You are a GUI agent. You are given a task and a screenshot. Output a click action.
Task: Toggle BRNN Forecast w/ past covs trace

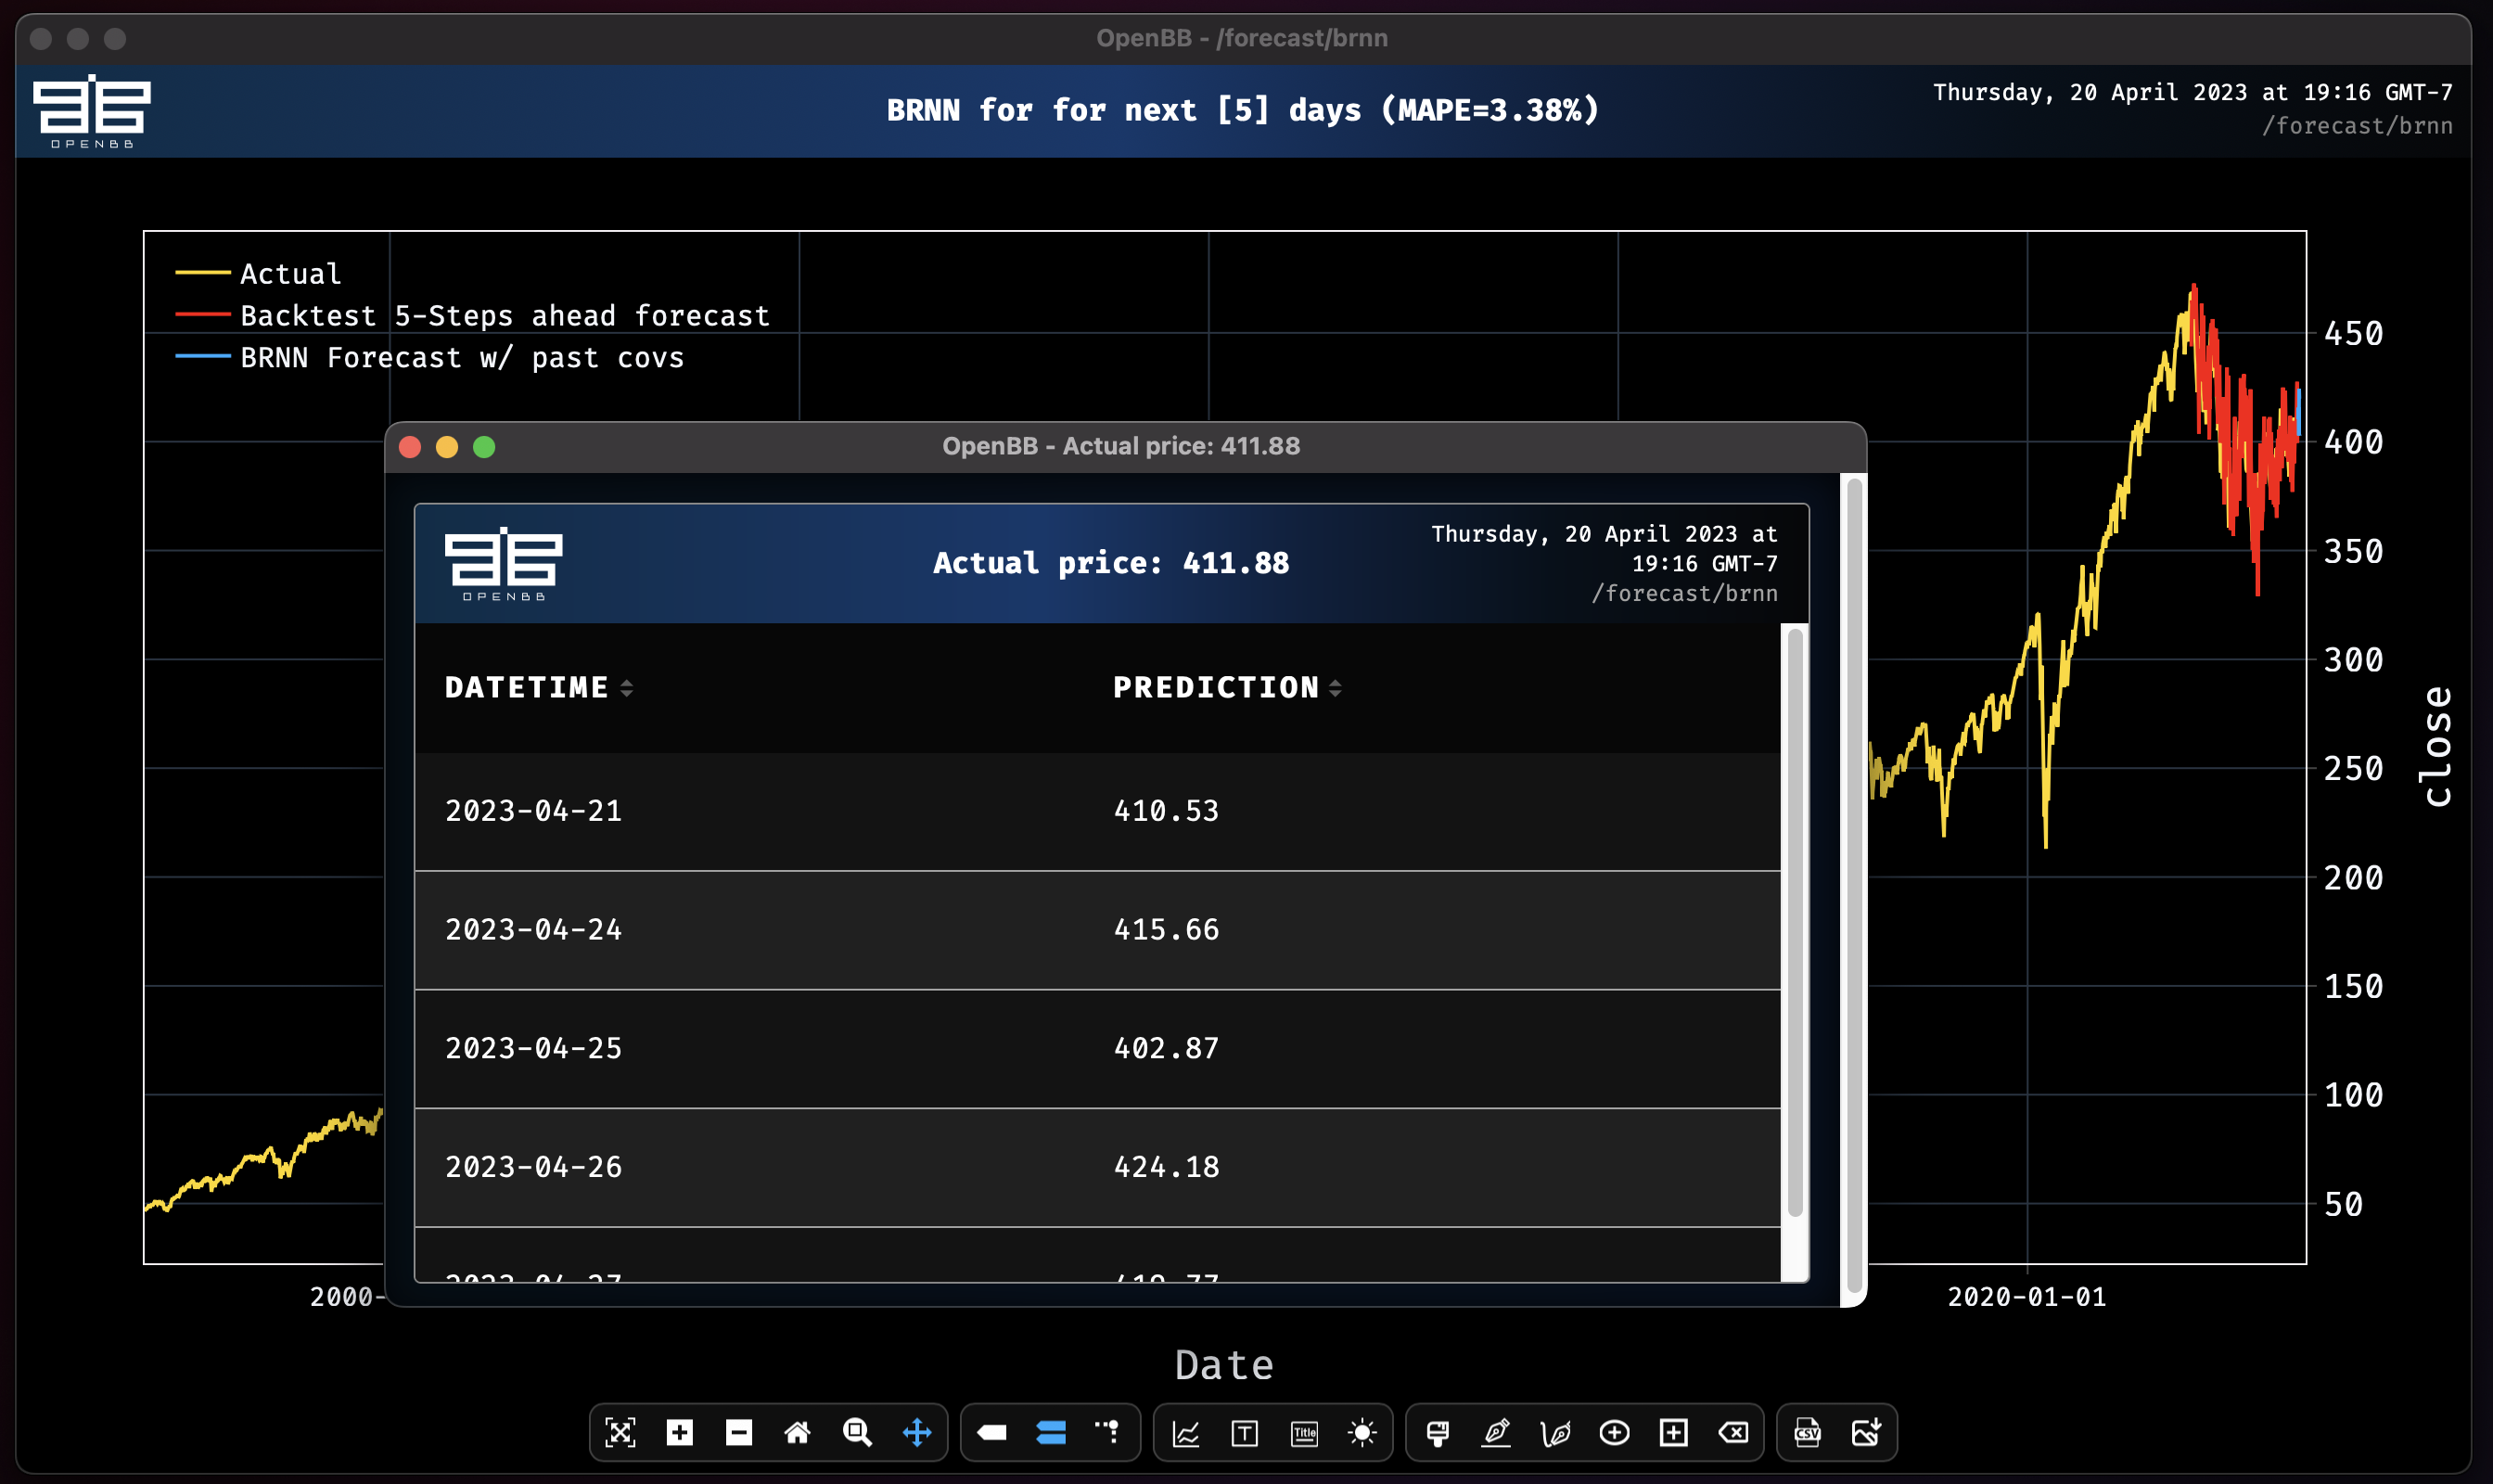click(430, 357)
